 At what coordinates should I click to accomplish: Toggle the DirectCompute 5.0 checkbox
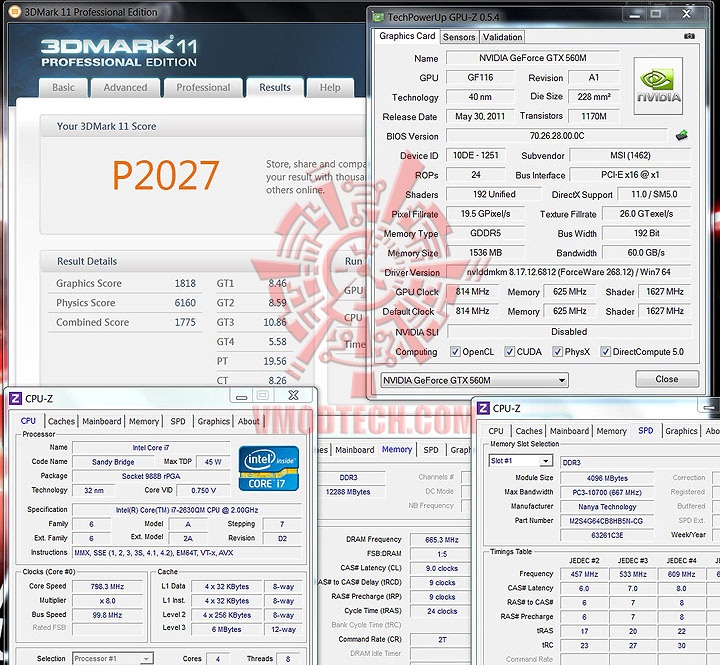pyautogui.click(x=606, y=352)
